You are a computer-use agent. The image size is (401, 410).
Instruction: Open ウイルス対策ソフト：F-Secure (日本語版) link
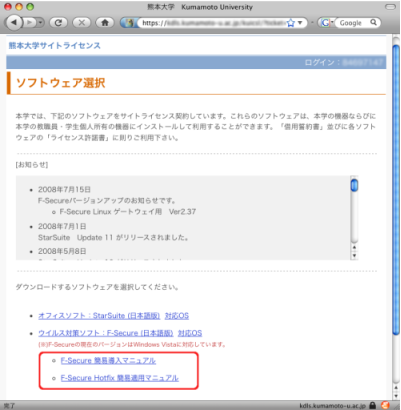click(x=106, y=333)
